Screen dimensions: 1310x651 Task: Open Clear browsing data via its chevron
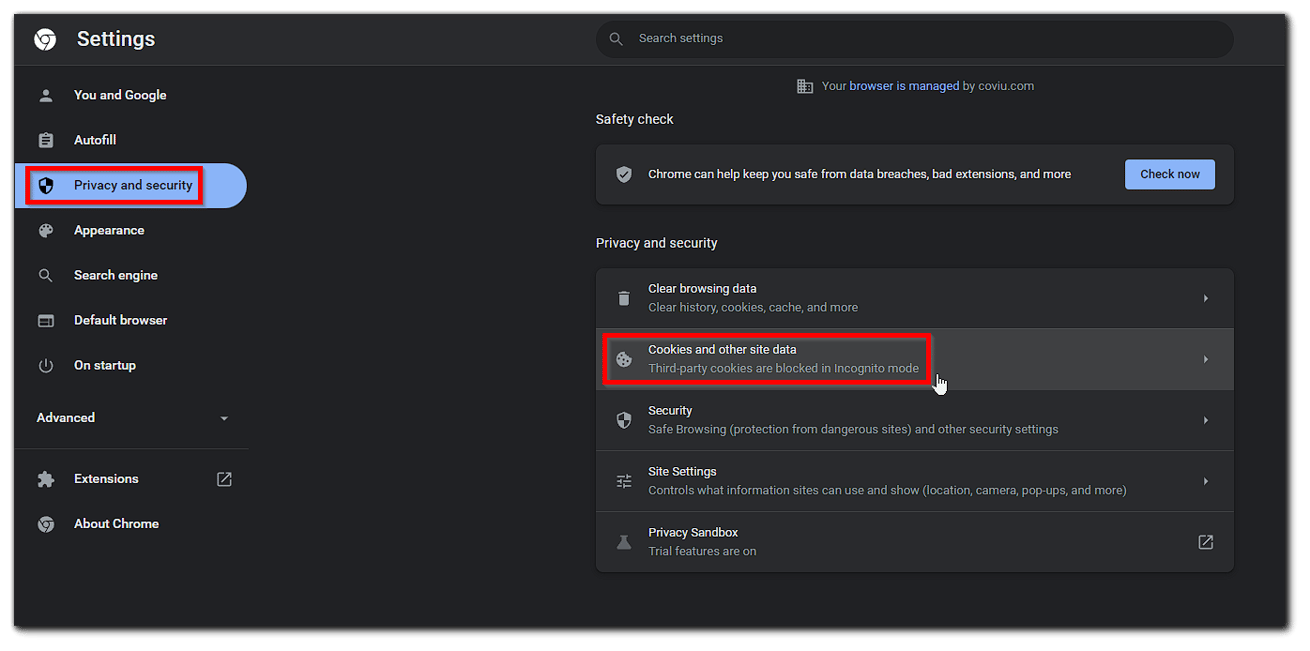point(1205,298)
